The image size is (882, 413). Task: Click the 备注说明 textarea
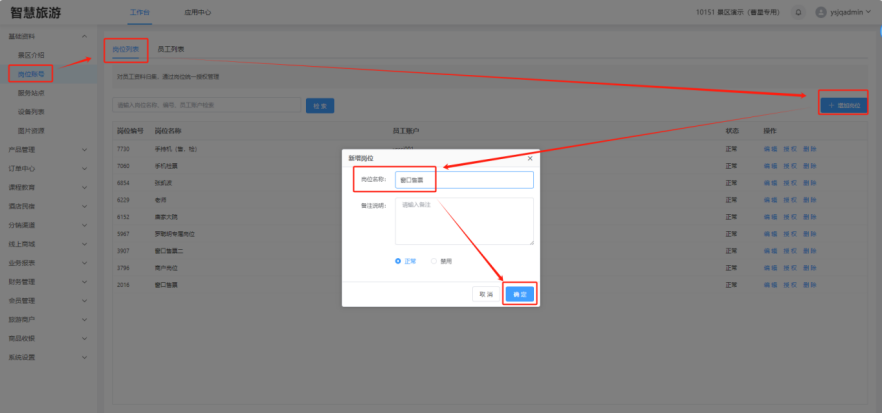point(464,220)
